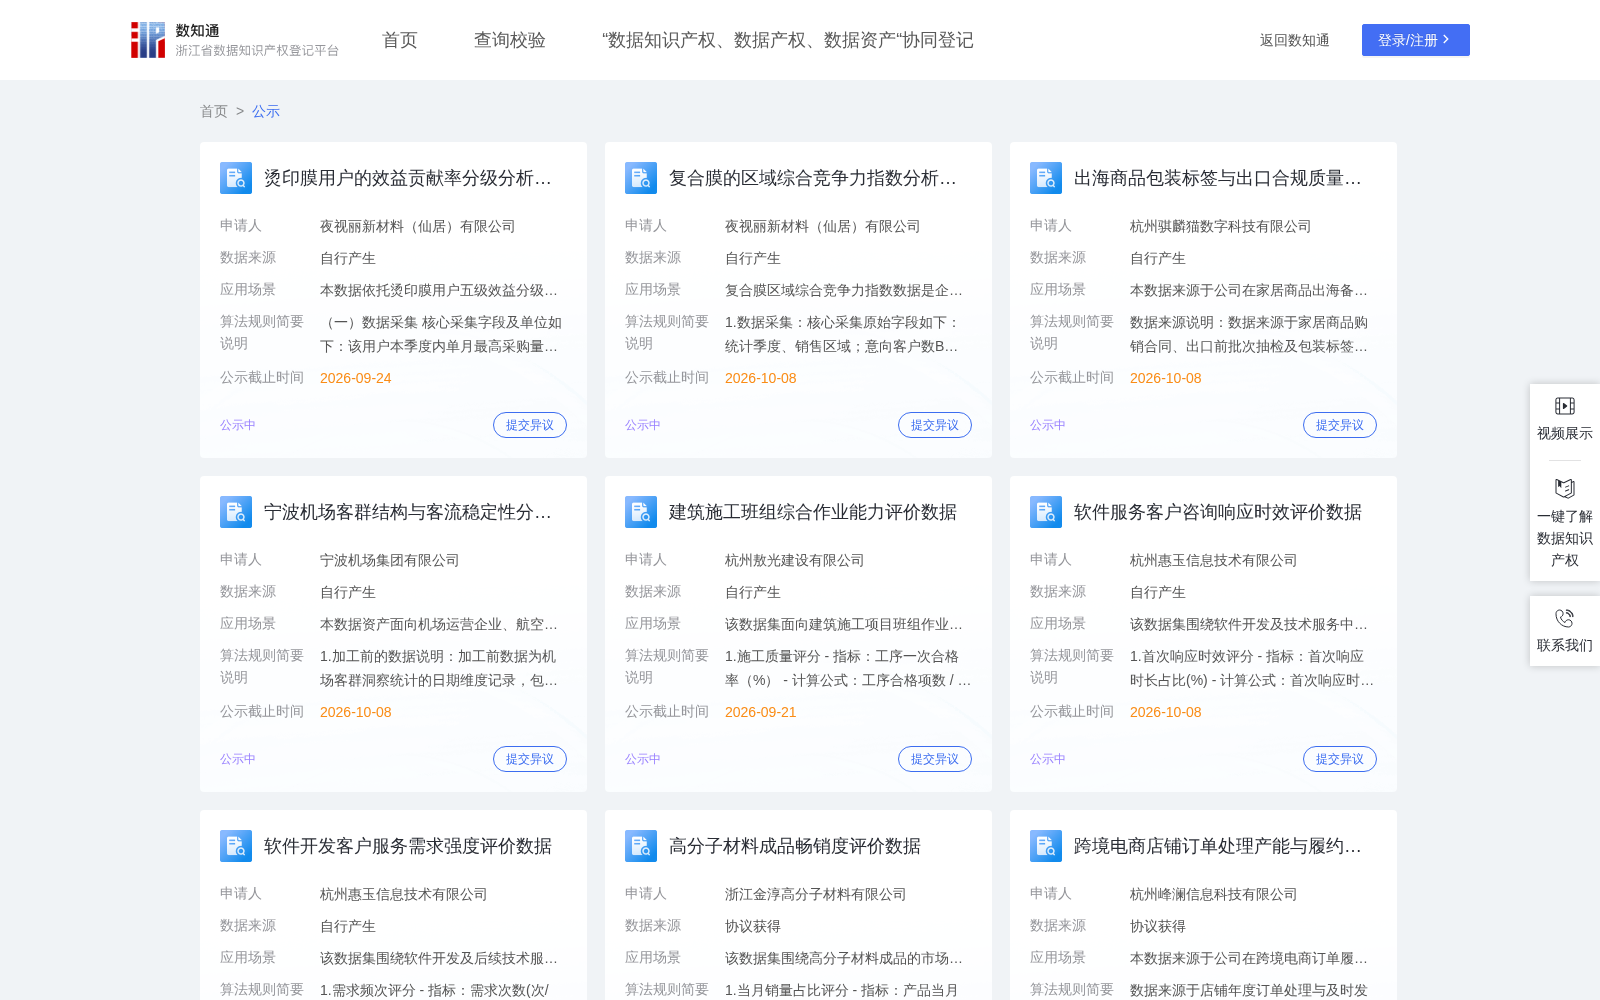Image resolution: width=1600 pixels, height=1000 pixels.
Task: Submit objection on 出海商品包装标签 card
Action: 1340,425
